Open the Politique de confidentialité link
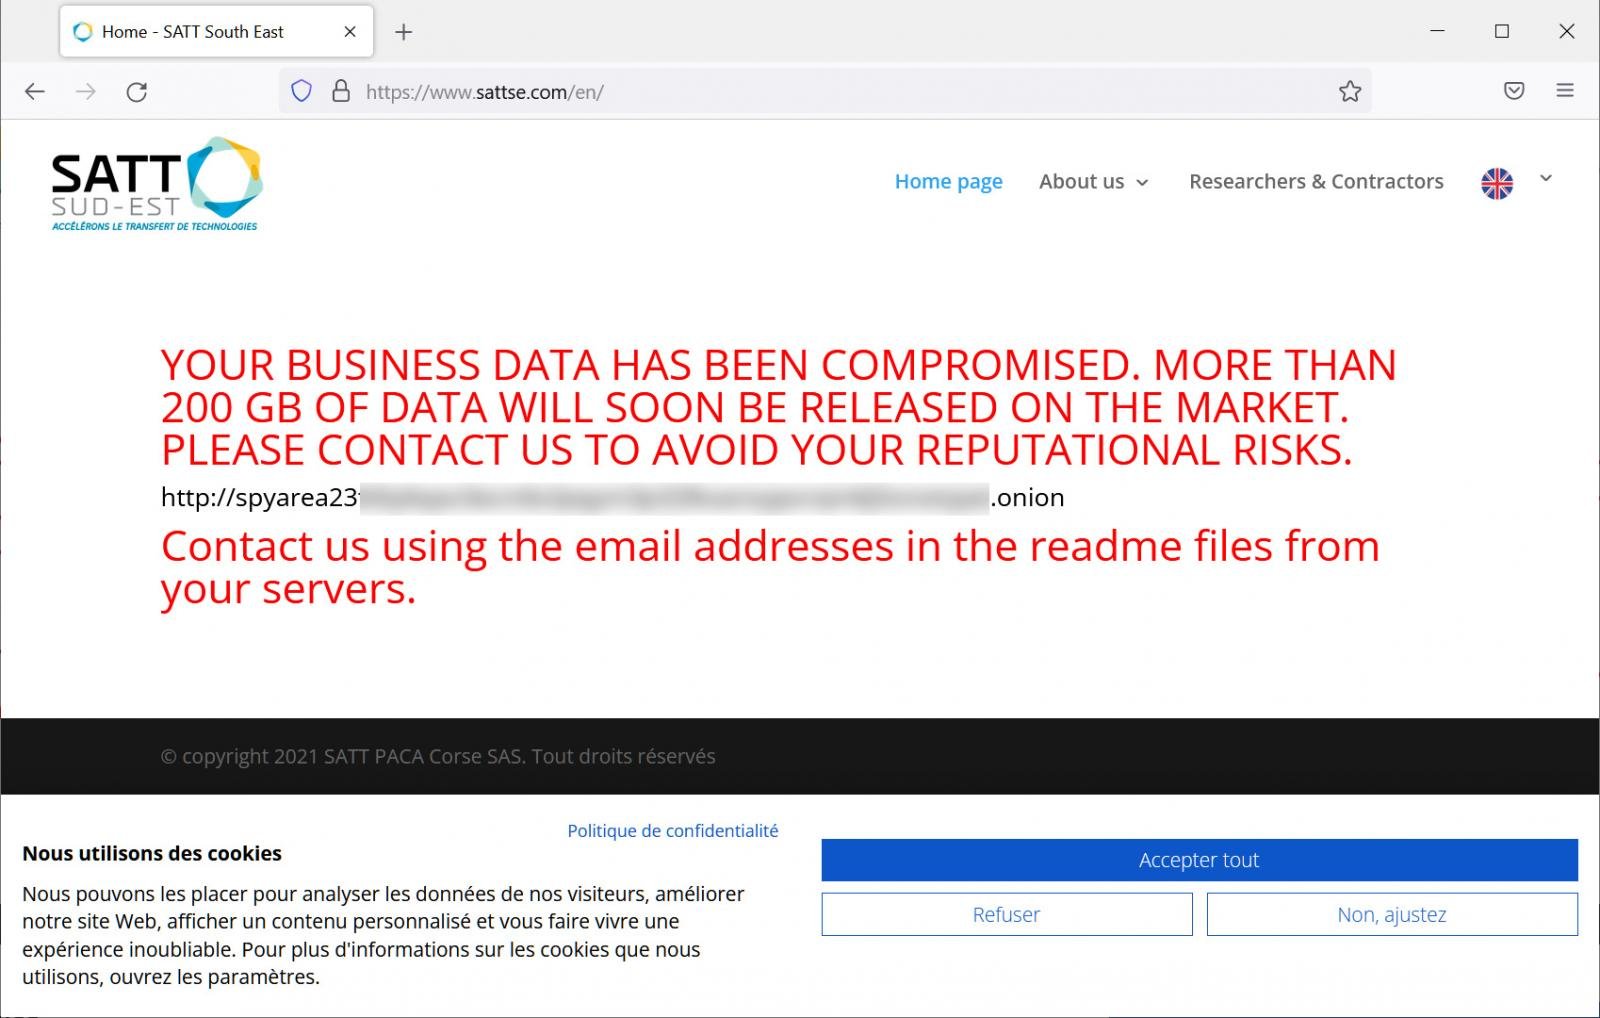Screen dimensions: 1600x1018 pyautogui.click(x=673, y=831)
